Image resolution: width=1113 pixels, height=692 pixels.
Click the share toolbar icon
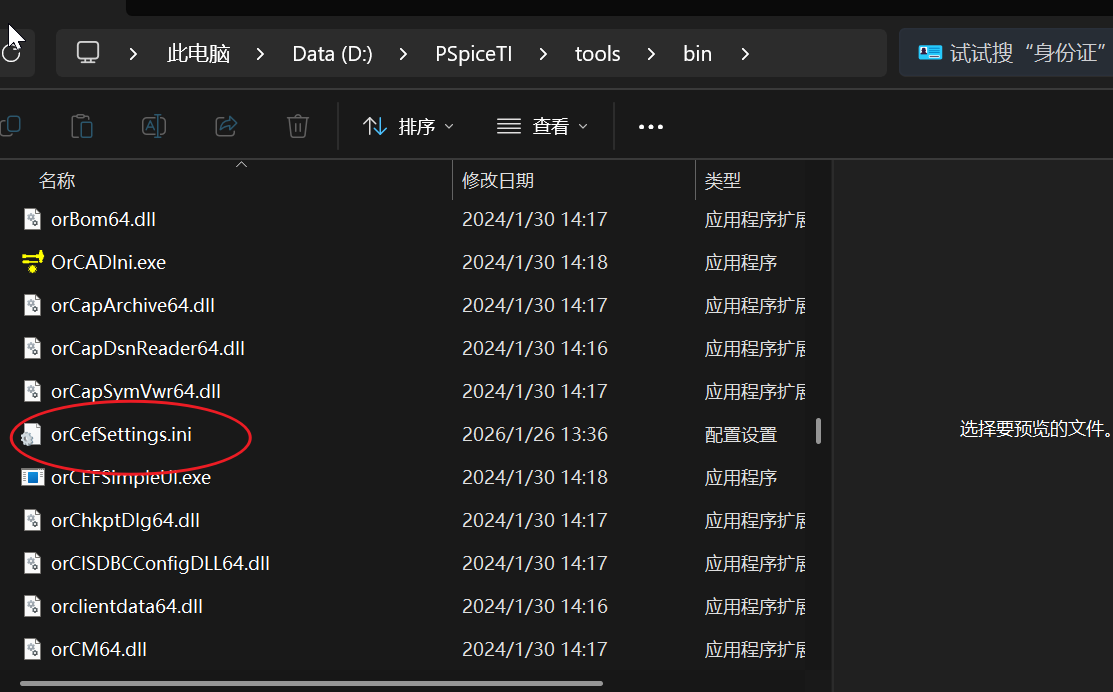pyautogui.click(x=226, y=126)
